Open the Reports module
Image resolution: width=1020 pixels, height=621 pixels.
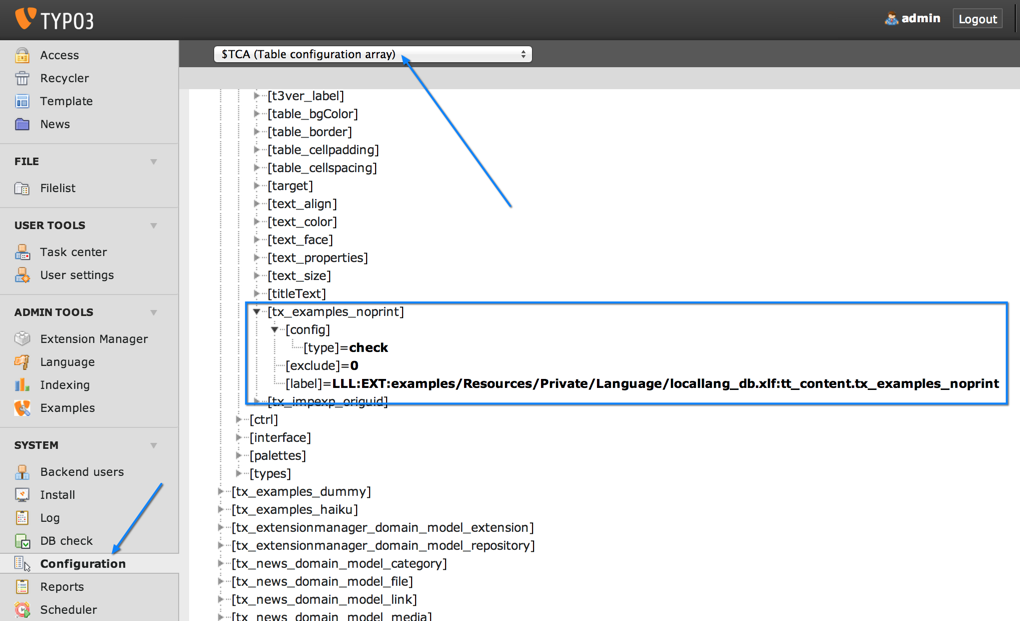click(x=62, y=587)
